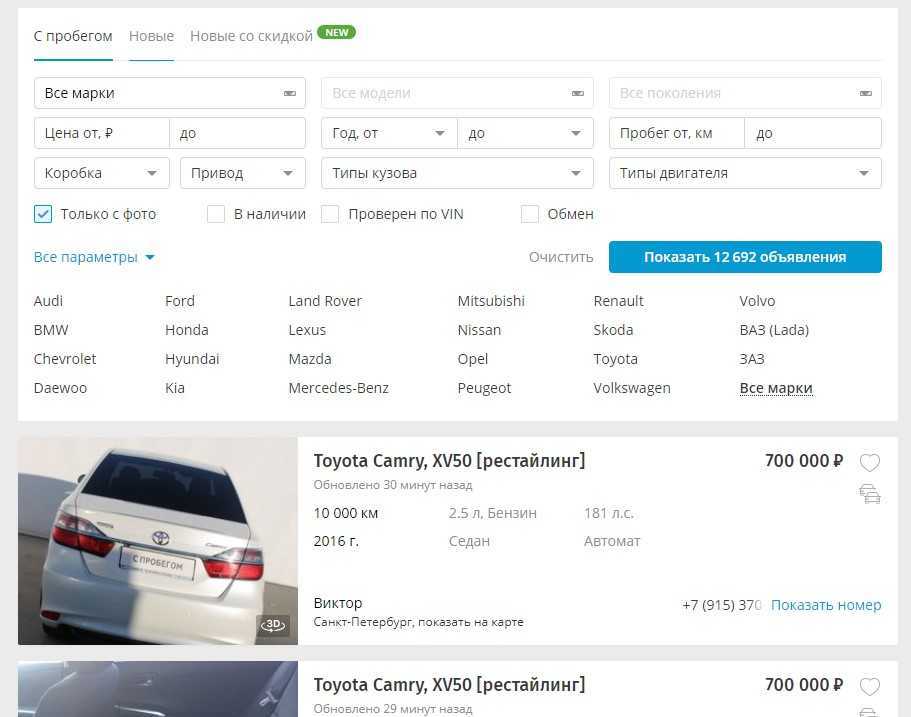The height and width of the screenshot is (717, 911).
Task: Open the Новые со скидкой tab
Action: pos(251,36)
